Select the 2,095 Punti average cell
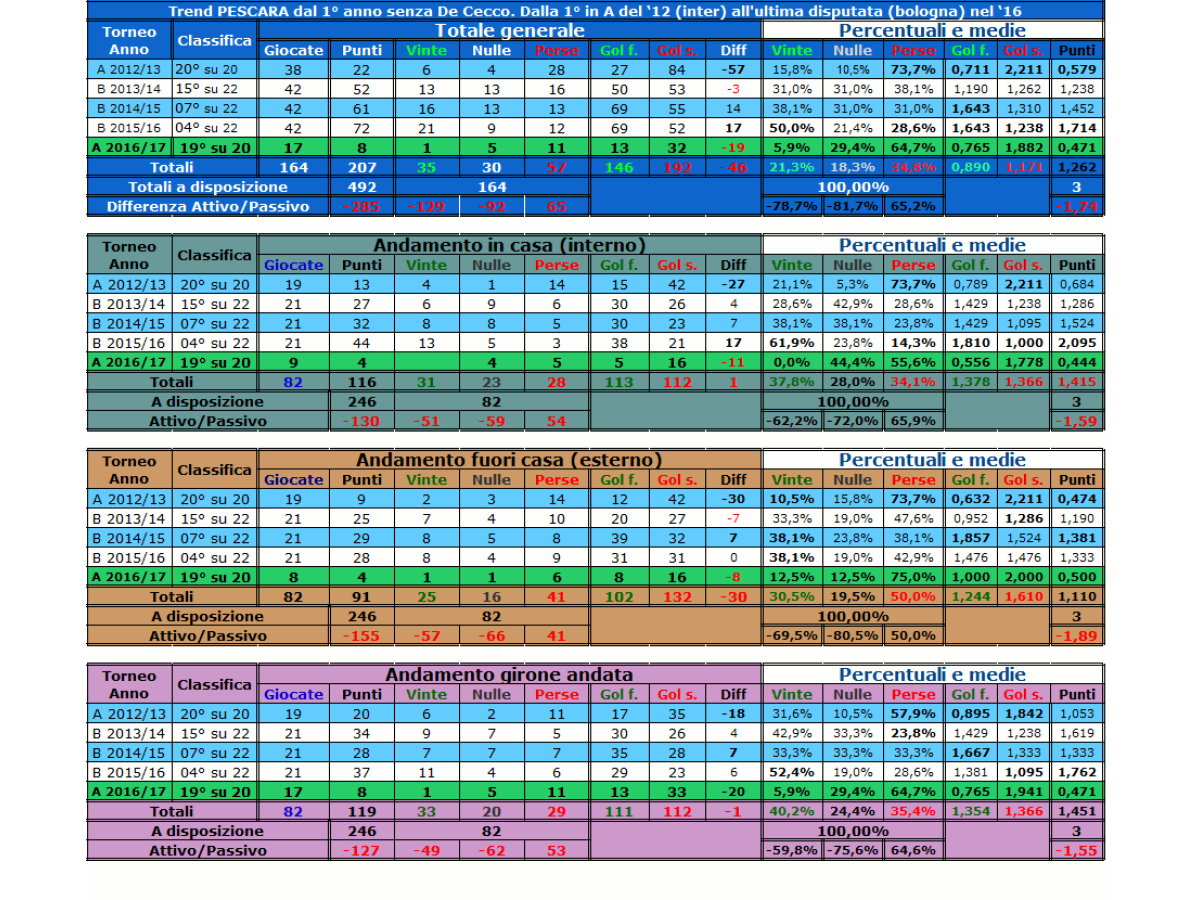The height and width of the screenshot is (900, 1200). [x=1076, y=343]
